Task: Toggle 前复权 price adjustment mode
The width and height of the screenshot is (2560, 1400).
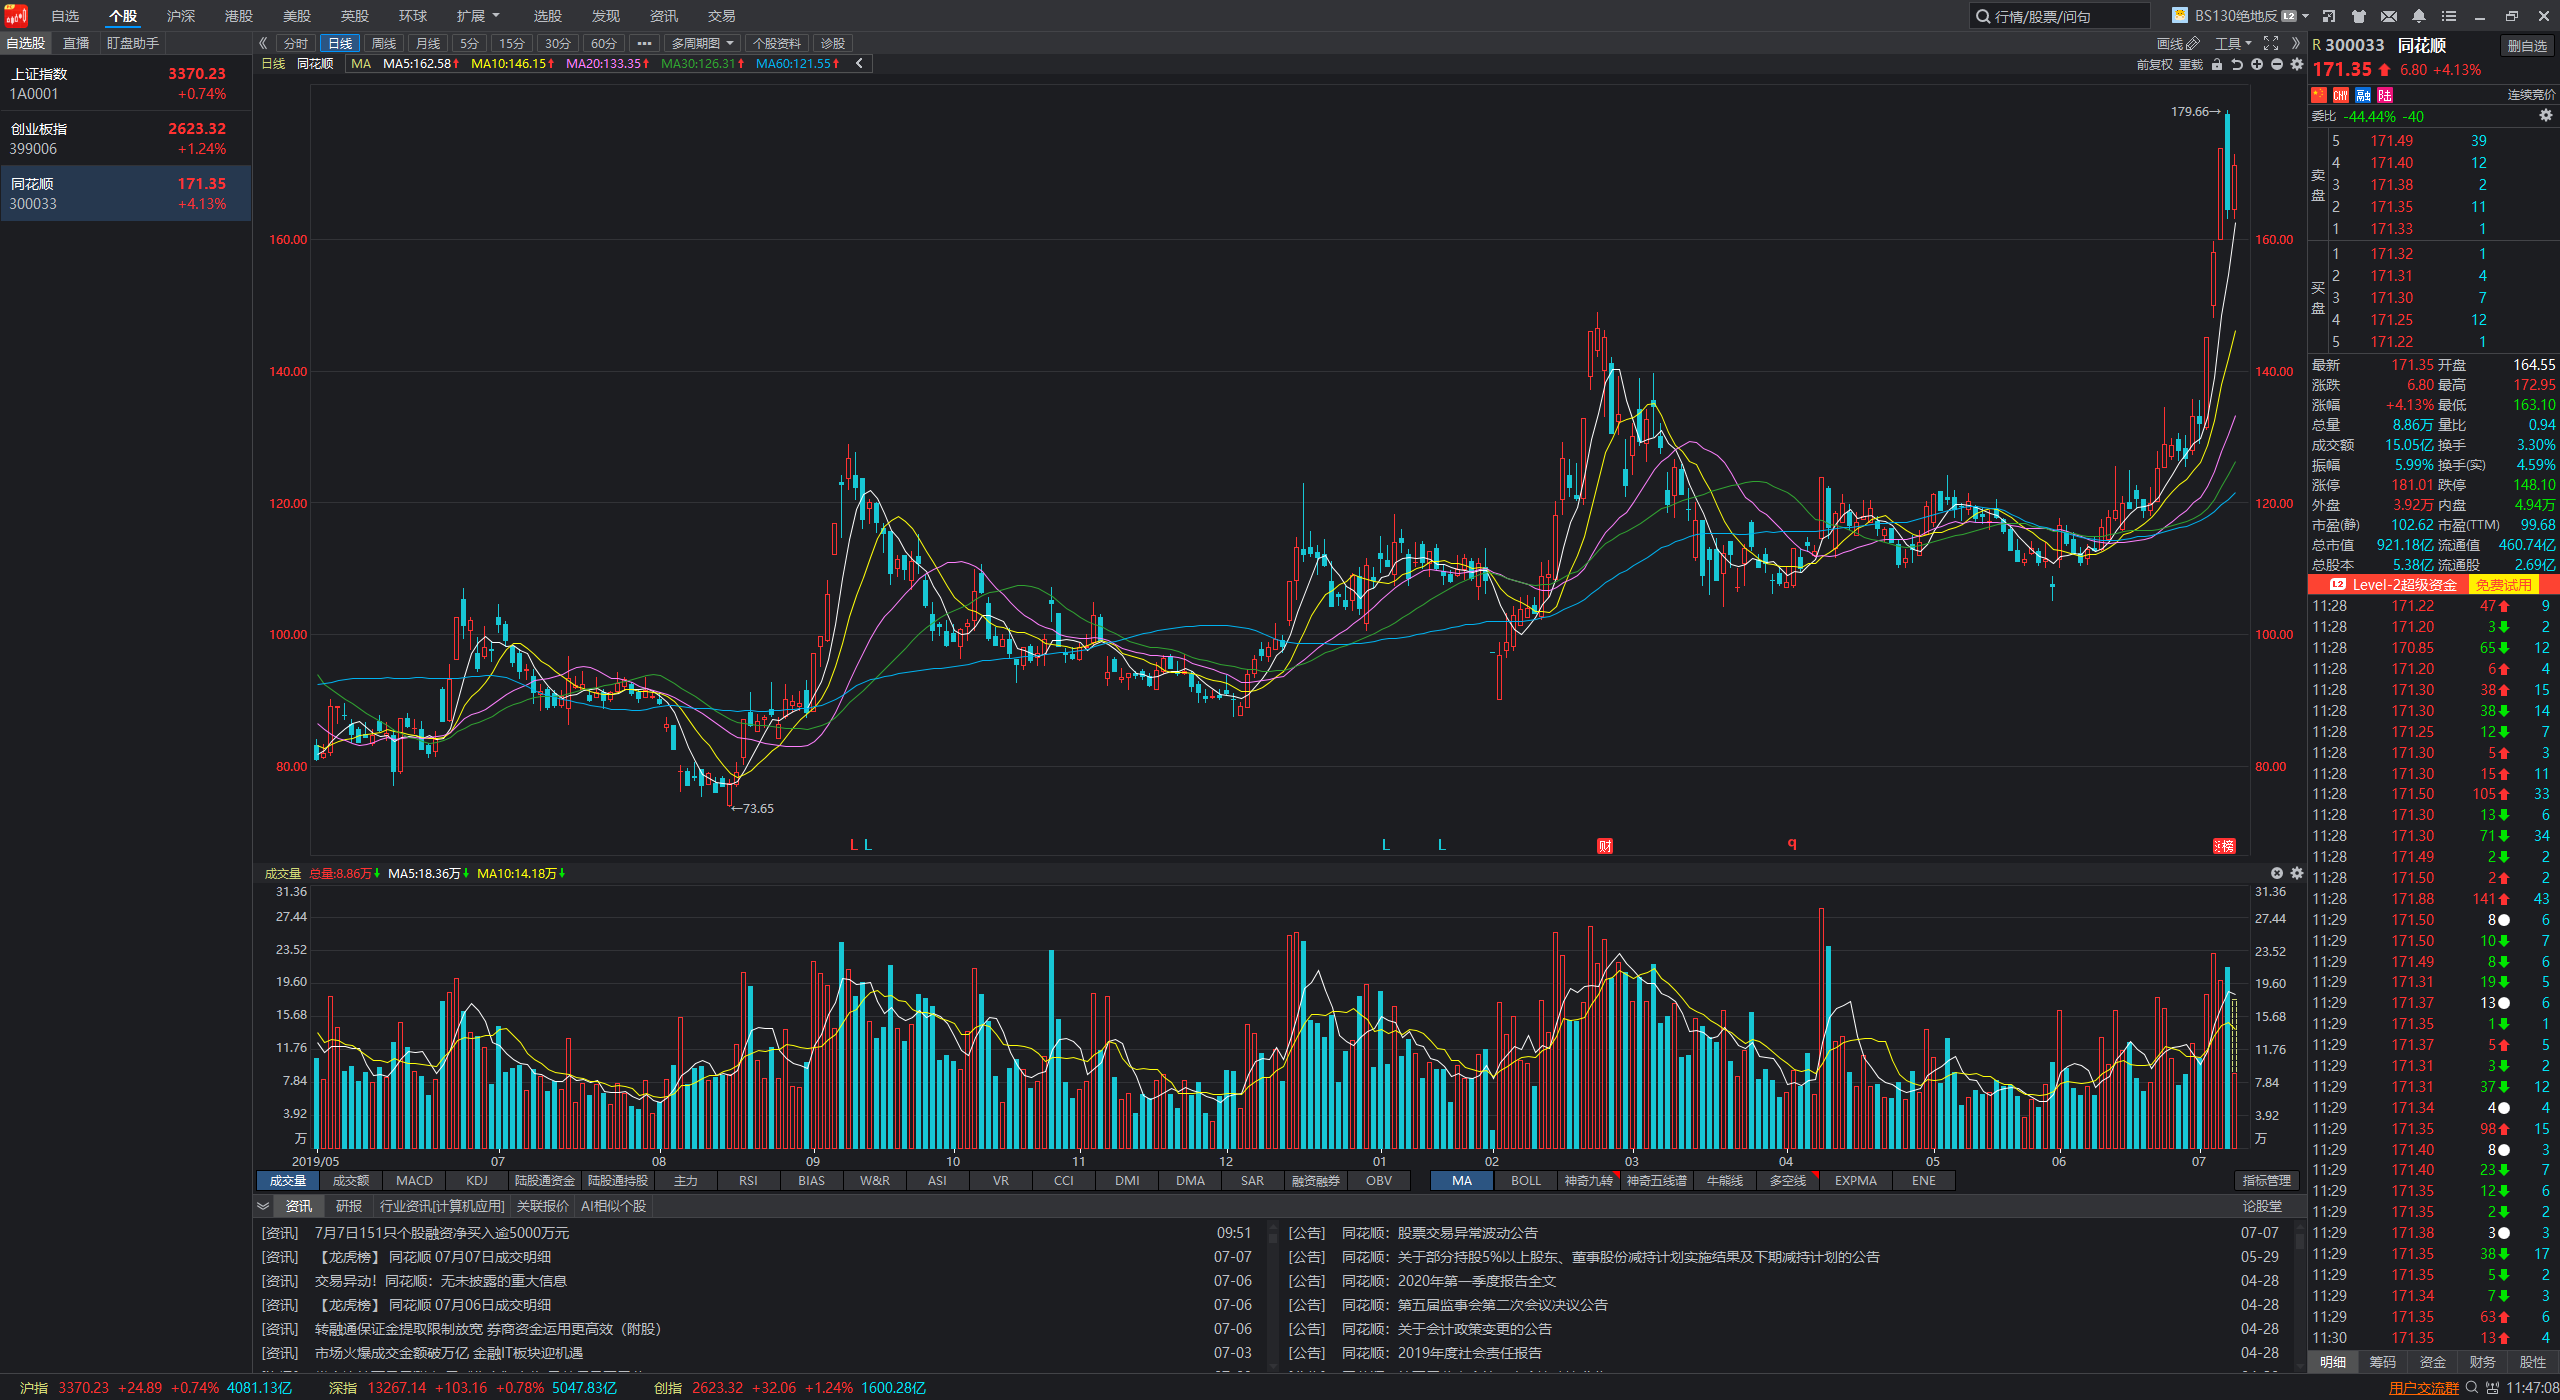Action: tap(2154, 64)
